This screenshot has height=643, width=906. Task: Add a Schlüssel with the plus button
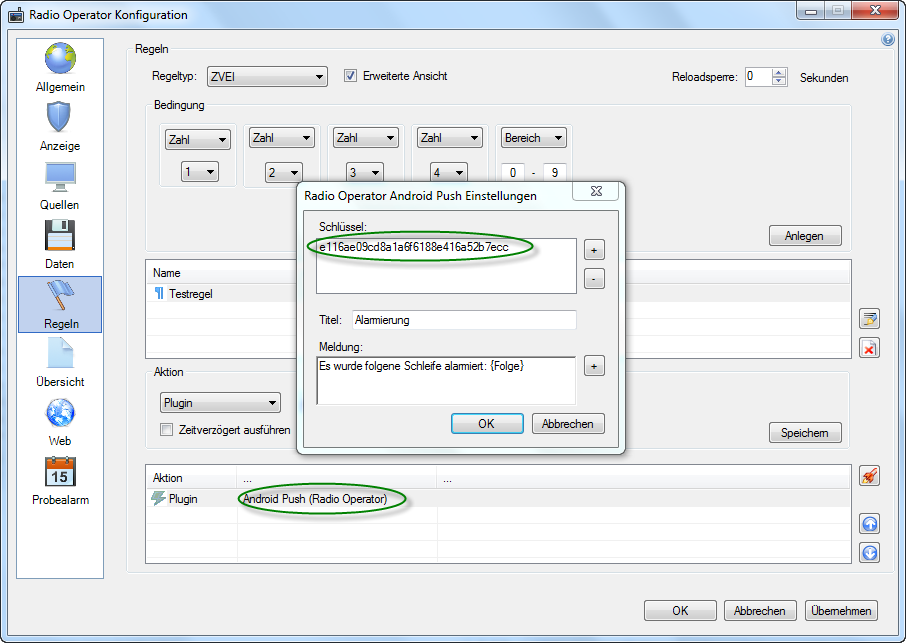click(594, 250)
